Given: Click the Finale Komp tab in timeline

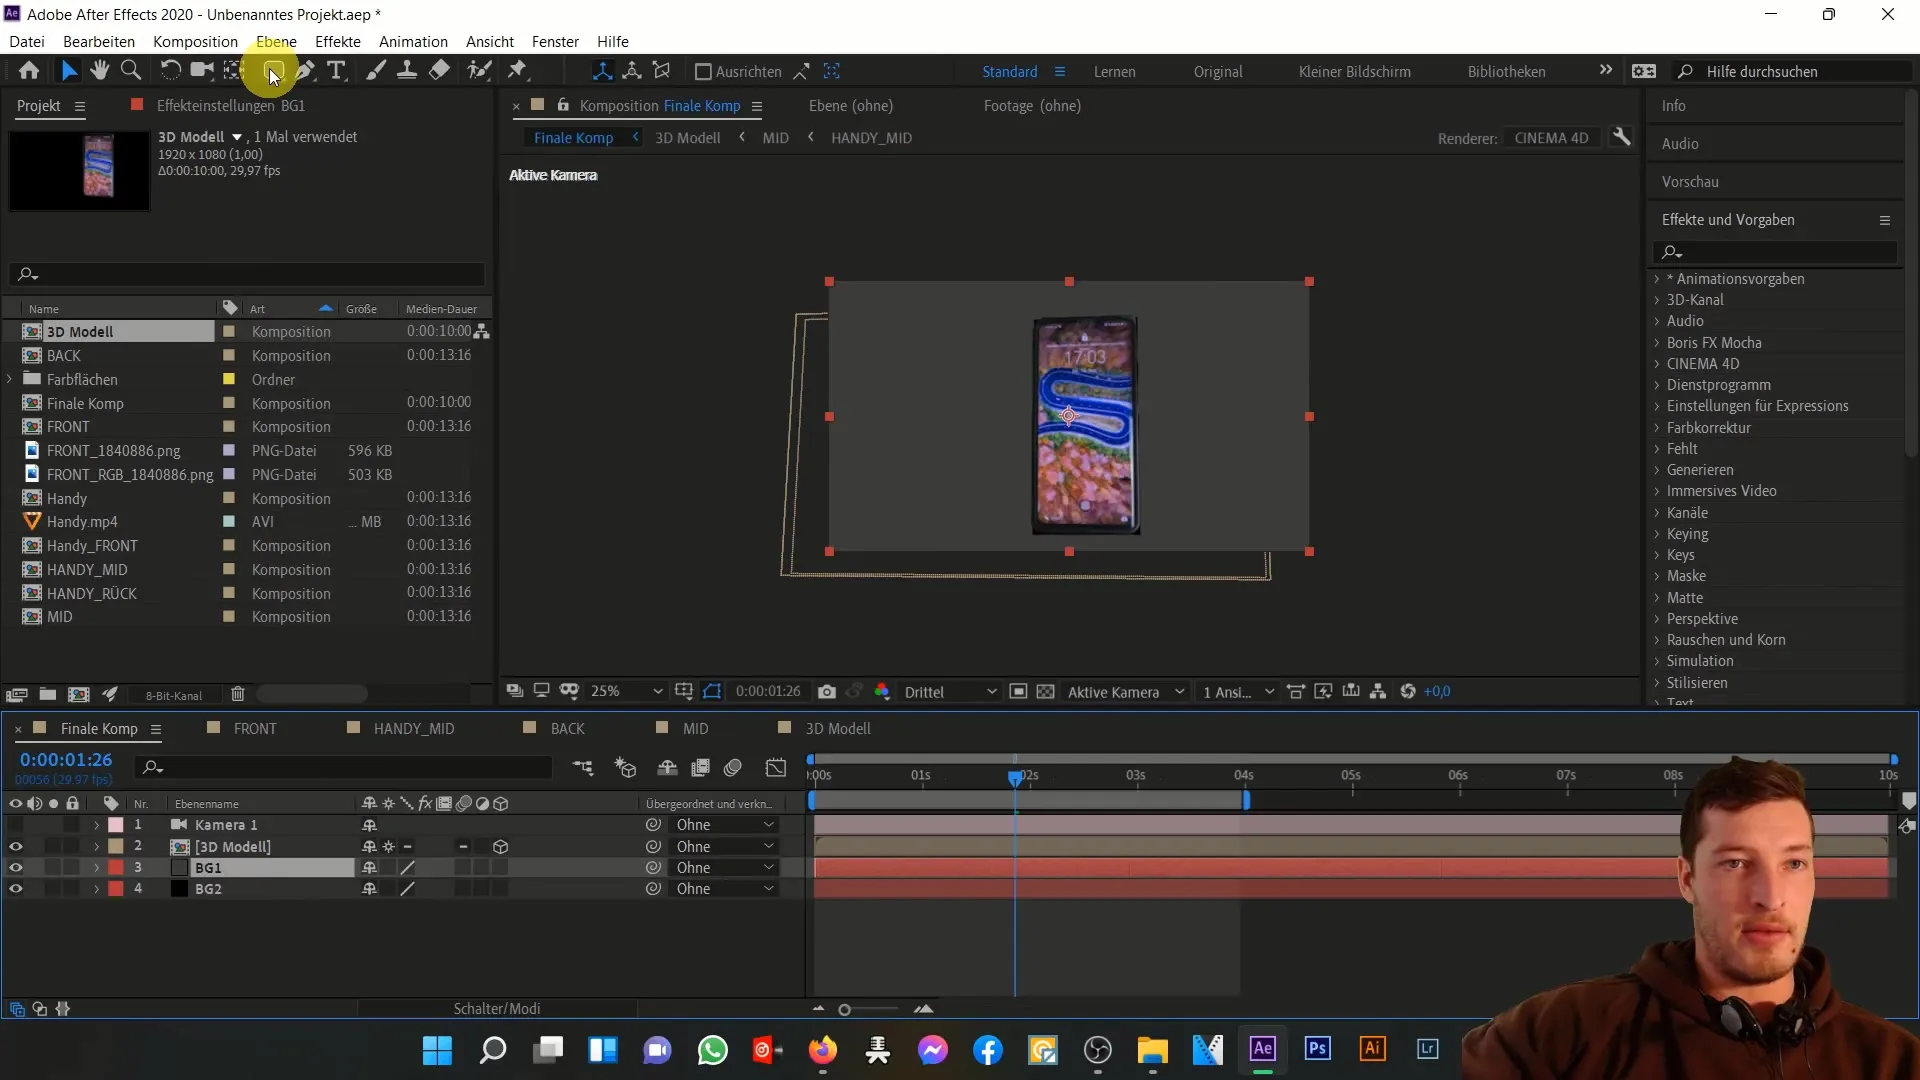Looking at the screenshot, I should point(99,728).
